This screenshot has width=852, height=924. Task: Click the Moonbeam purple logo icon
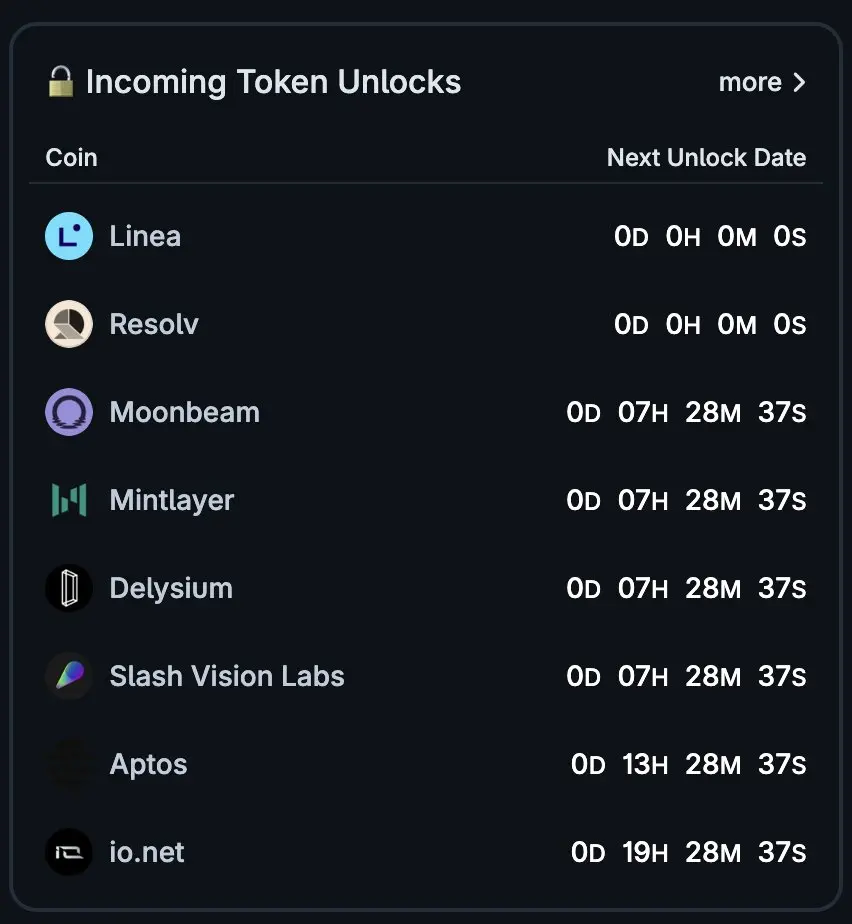pyautogui.click(x=69, y=413)
